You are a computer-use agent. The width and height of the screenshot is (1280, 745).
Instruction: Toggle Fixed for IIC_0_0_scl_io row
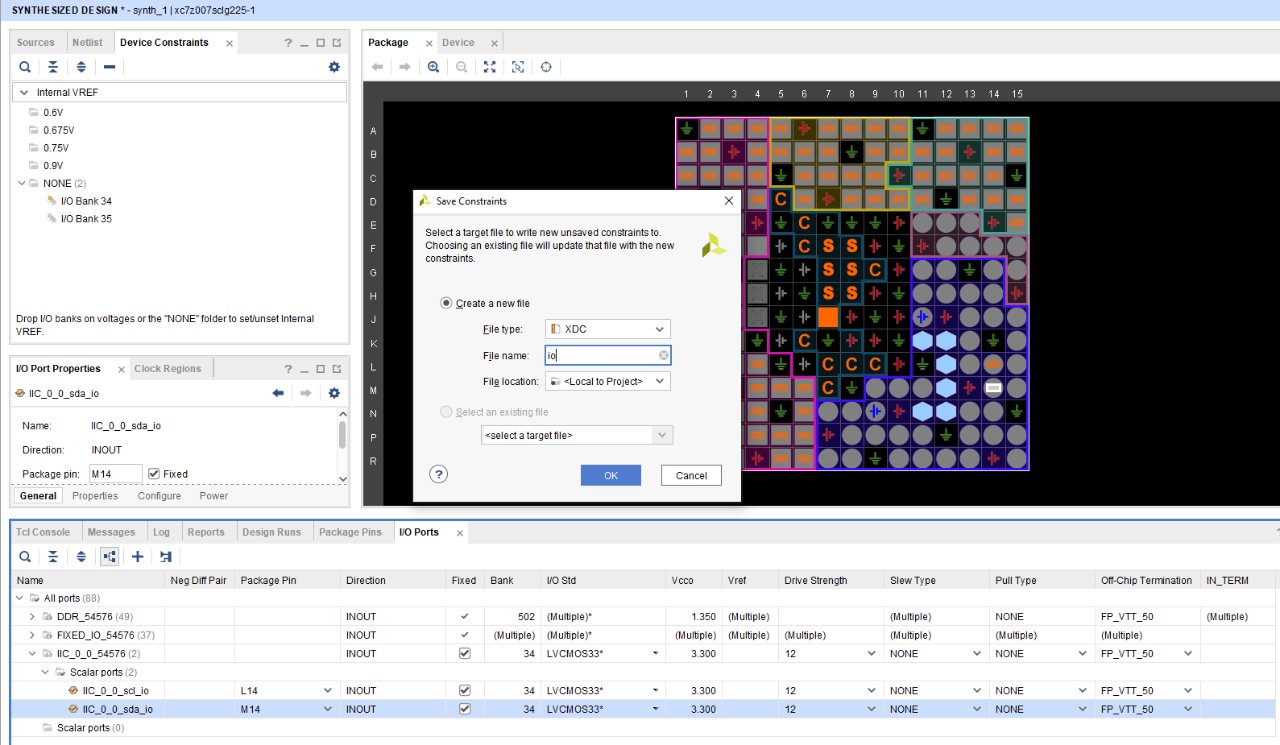click(464, 690)
